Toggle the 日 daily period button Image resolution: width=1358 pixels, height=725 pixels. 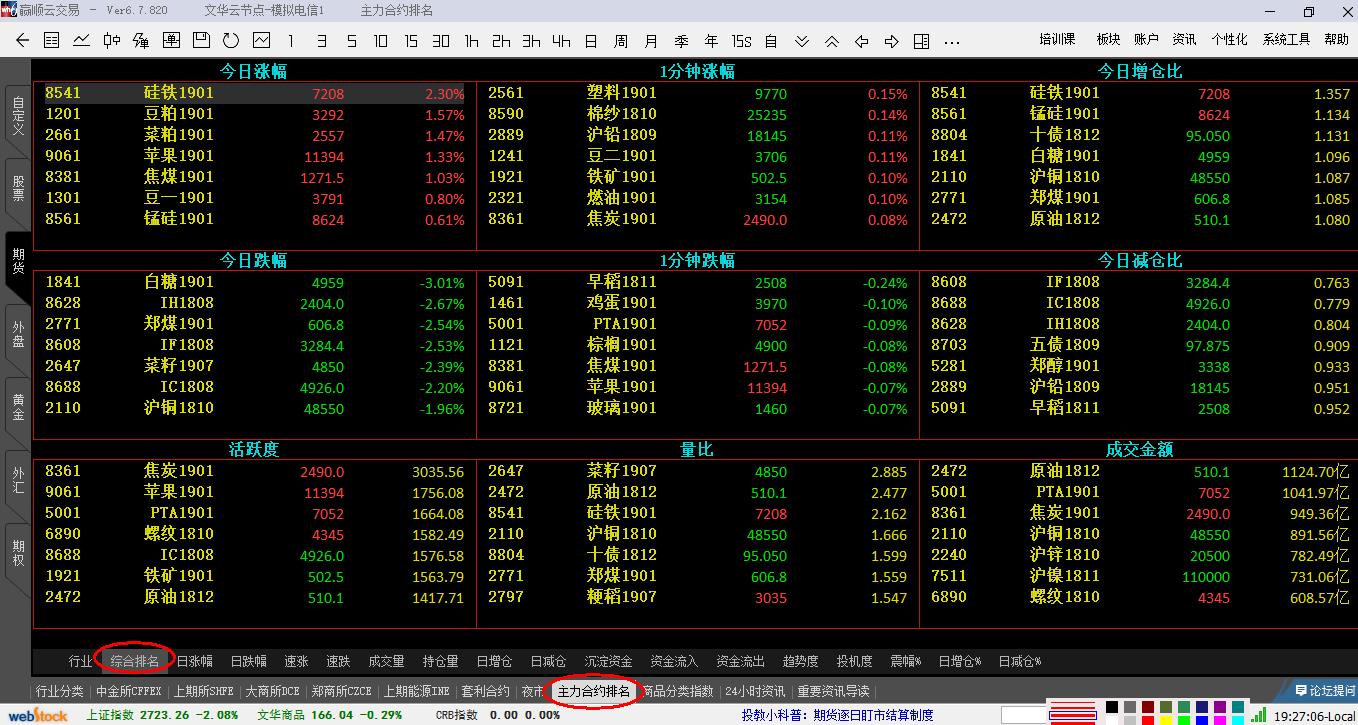click(x=591, y=41)
